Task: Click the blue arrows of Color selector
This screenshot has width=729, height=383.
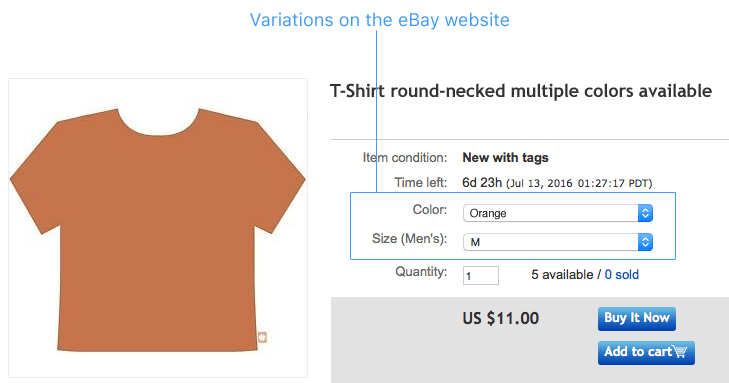Action: click(x=645, y=213)
